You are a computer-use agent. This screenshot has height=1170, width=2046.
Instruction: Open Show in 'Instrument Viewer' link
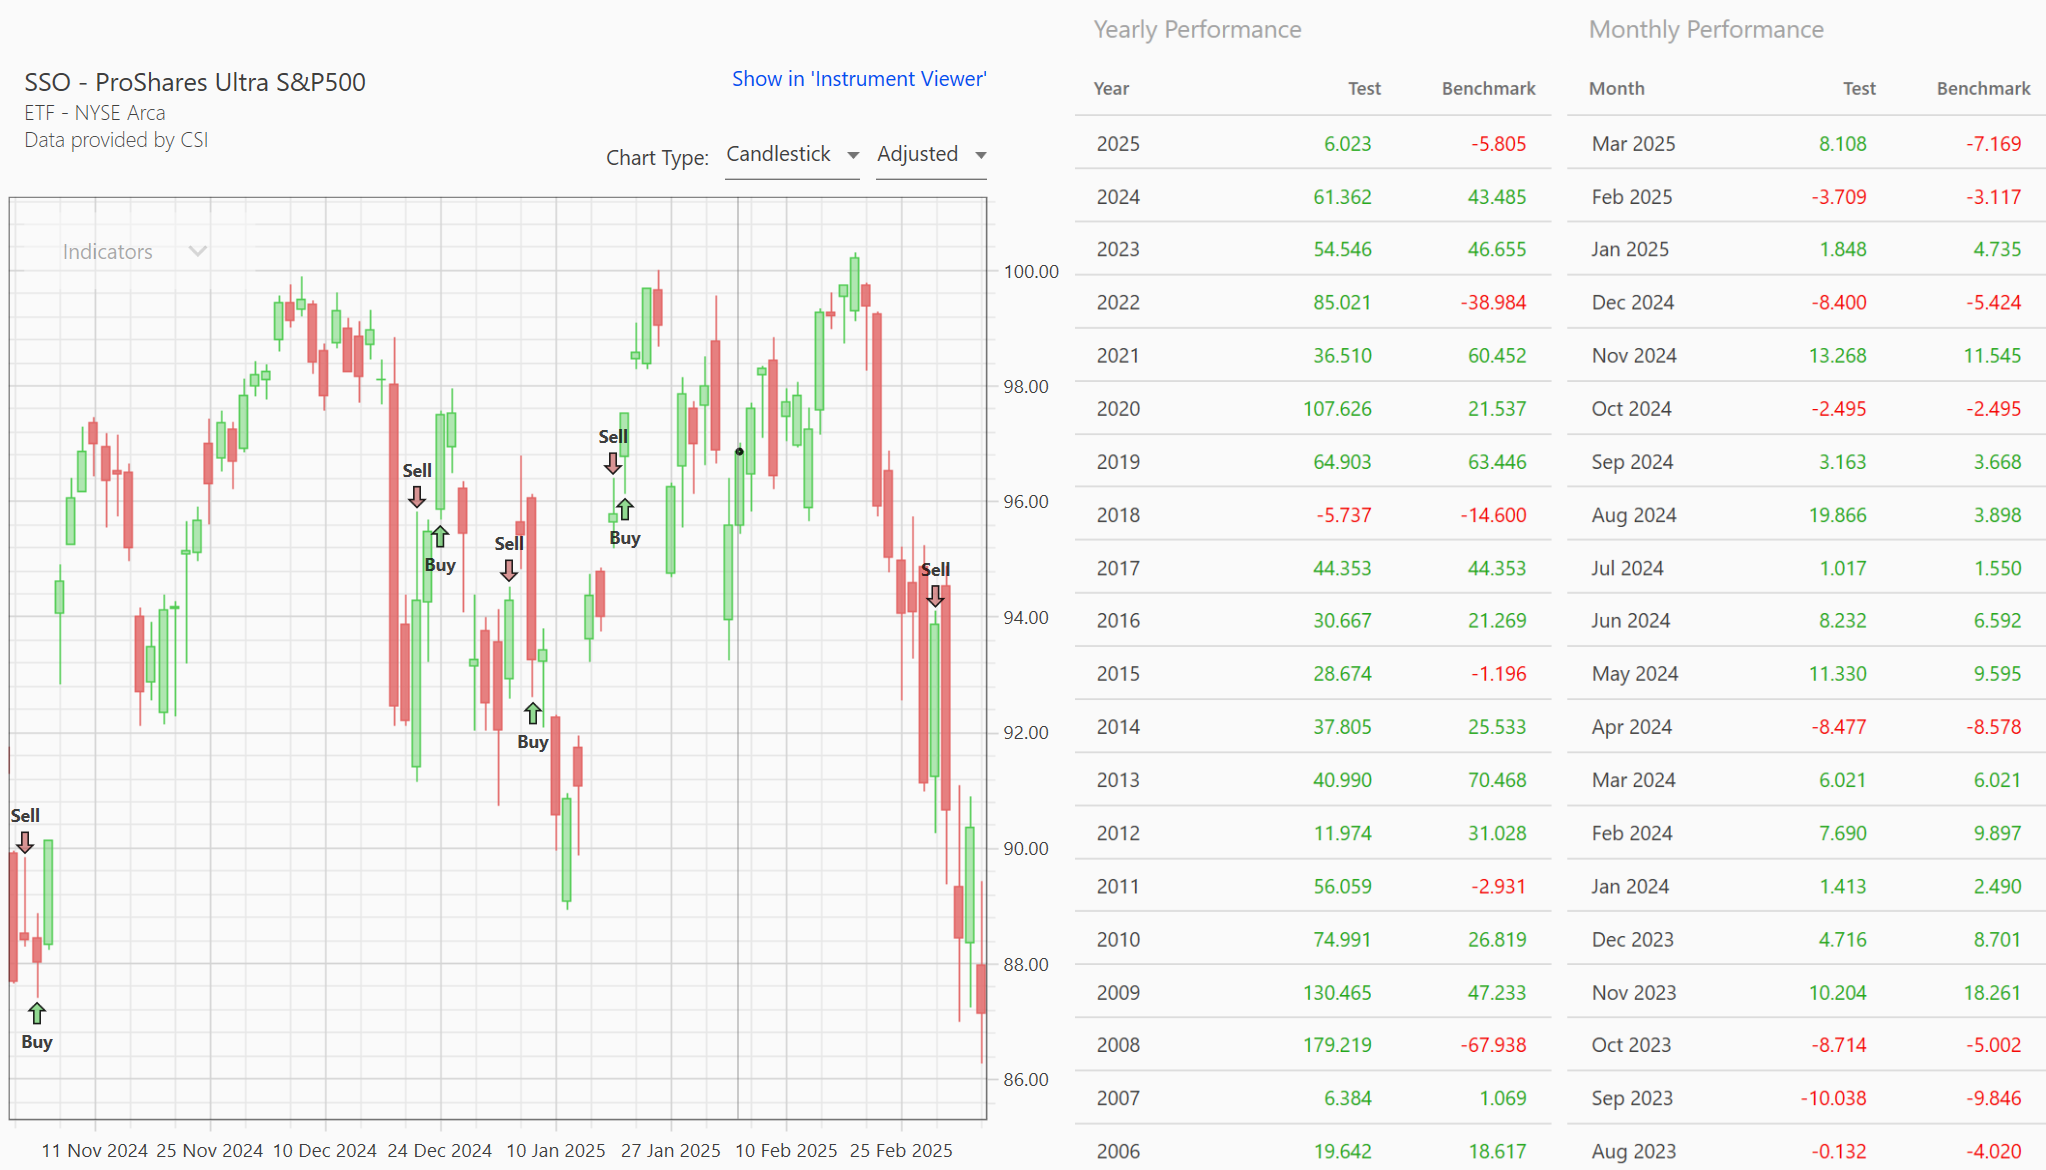[858, 79]
